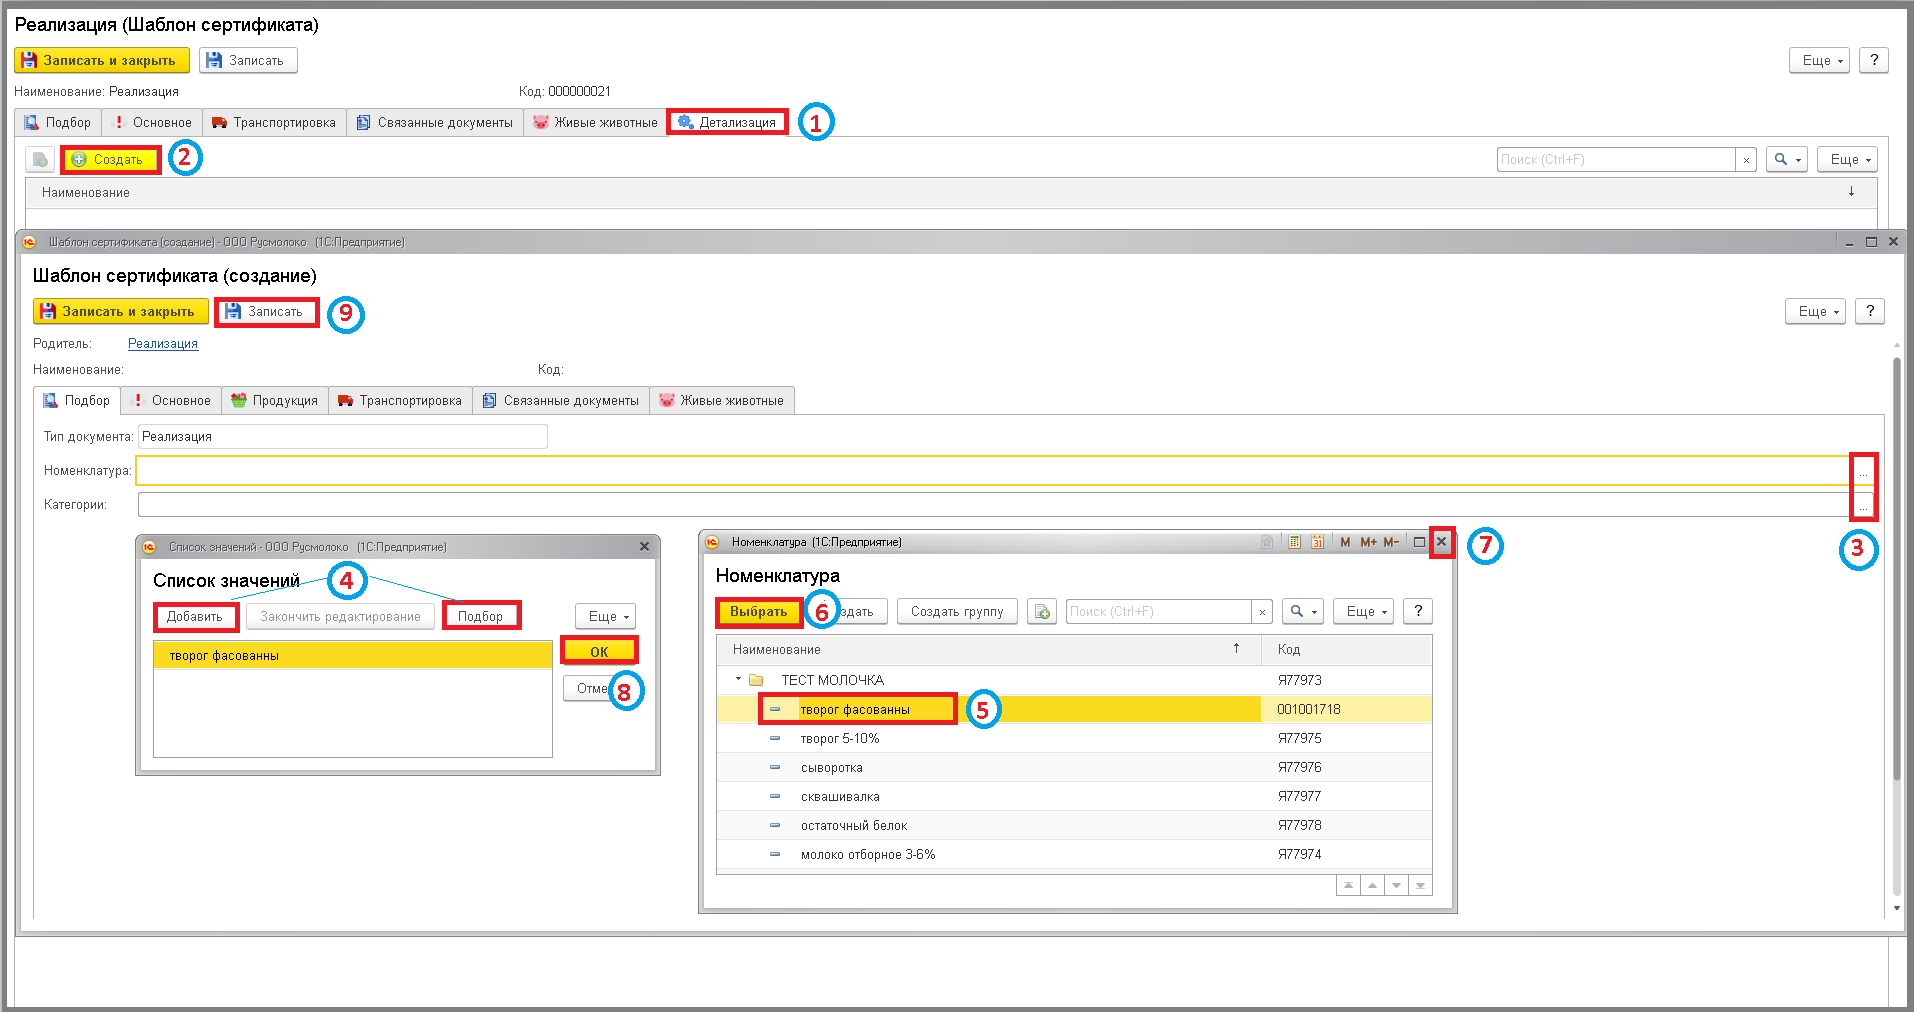
Task: Open Еще menu at top of Реализация window
Action: [x=1819, y=60]
